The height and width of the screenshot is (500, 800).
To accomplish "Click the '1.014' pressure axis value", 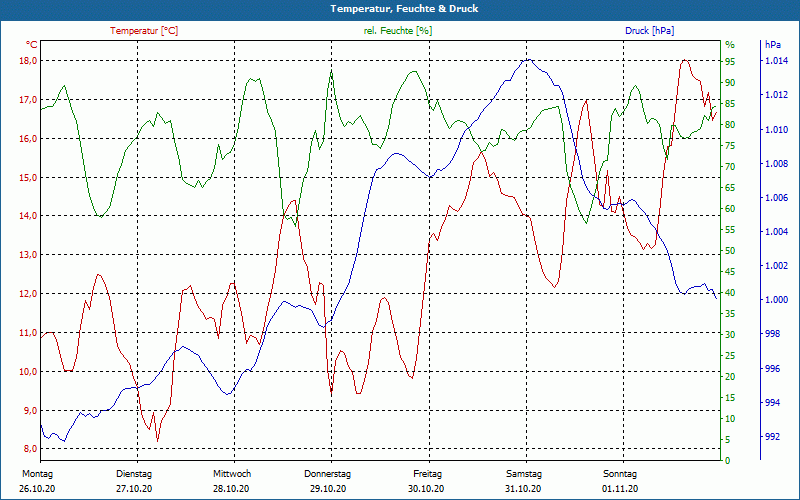I will pyautogui.click(x=776, y=61).
